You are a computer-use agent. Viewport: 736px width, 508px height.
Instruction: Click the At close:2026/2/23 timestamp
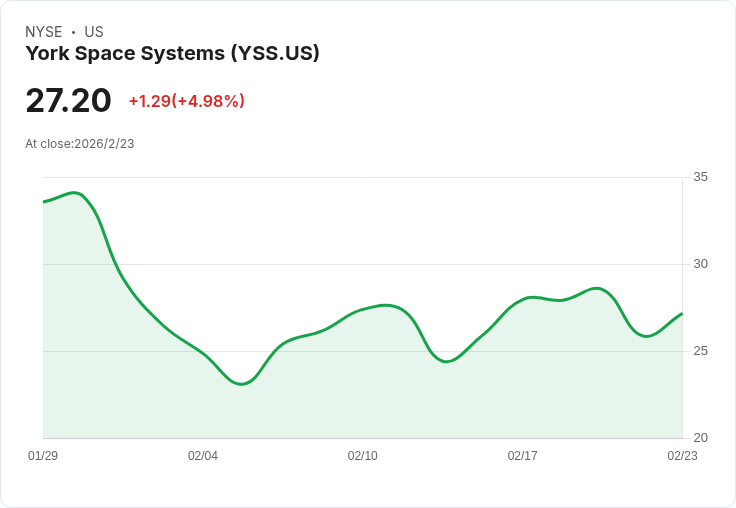click(x=80, y=144)
